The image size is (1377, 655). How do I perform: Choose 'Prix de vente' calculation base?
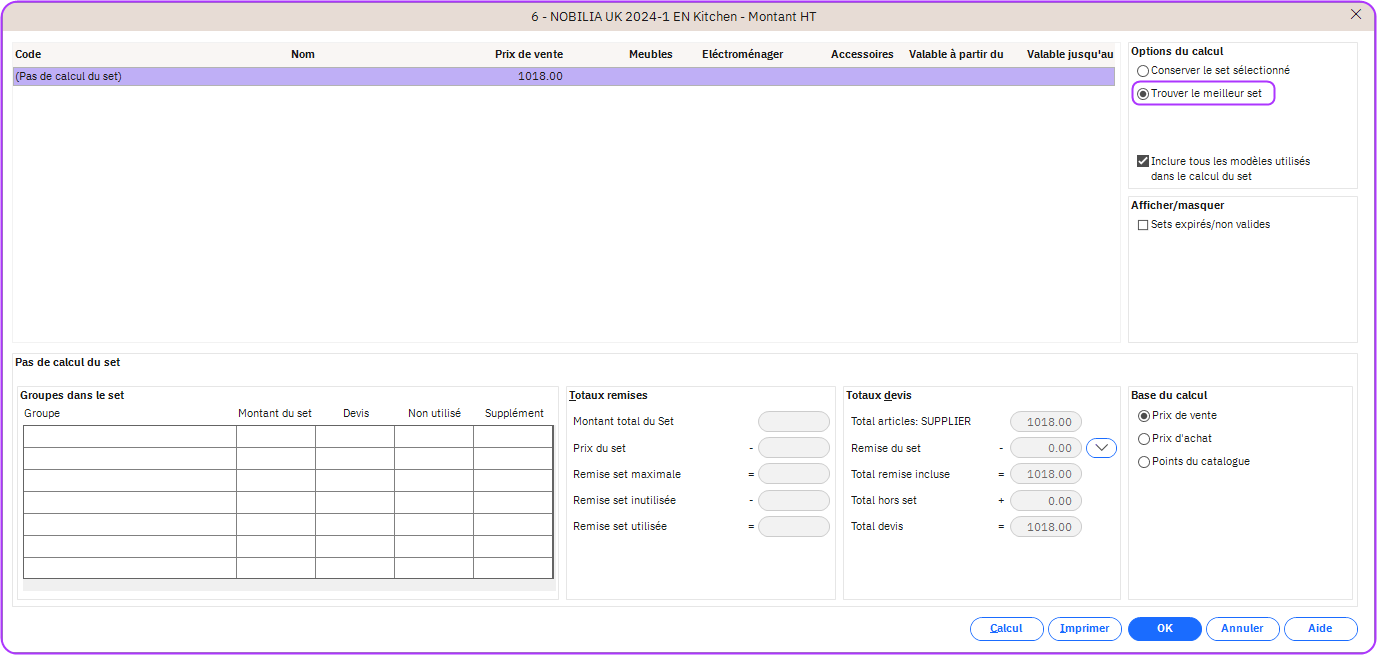(x=1144, y=416)
